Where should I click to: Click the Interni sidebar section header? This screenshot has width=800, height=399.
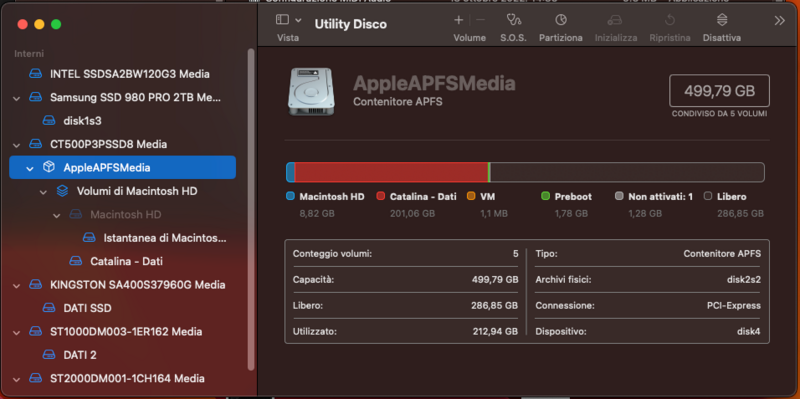29,54
